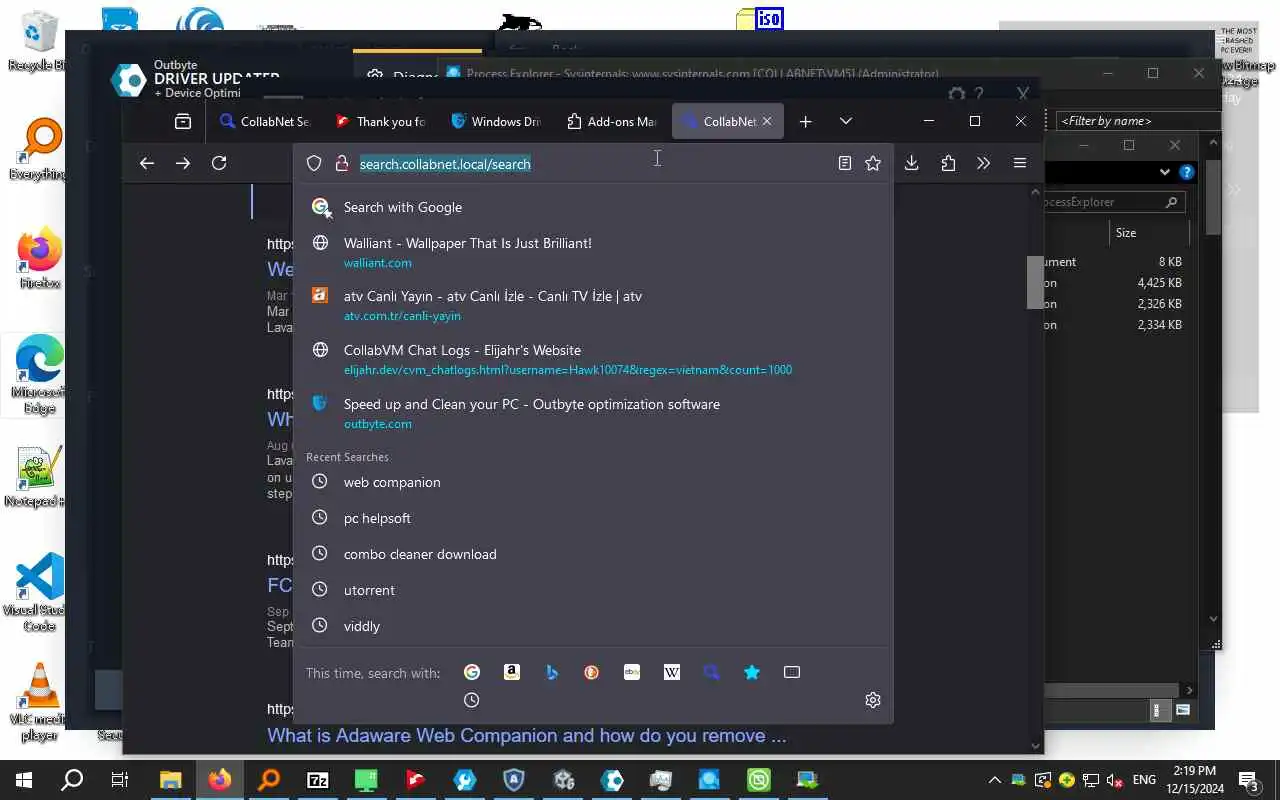Viewport: 1280px width, 800px height.
Task: Show tracking protection shield info
Action: 314,163
